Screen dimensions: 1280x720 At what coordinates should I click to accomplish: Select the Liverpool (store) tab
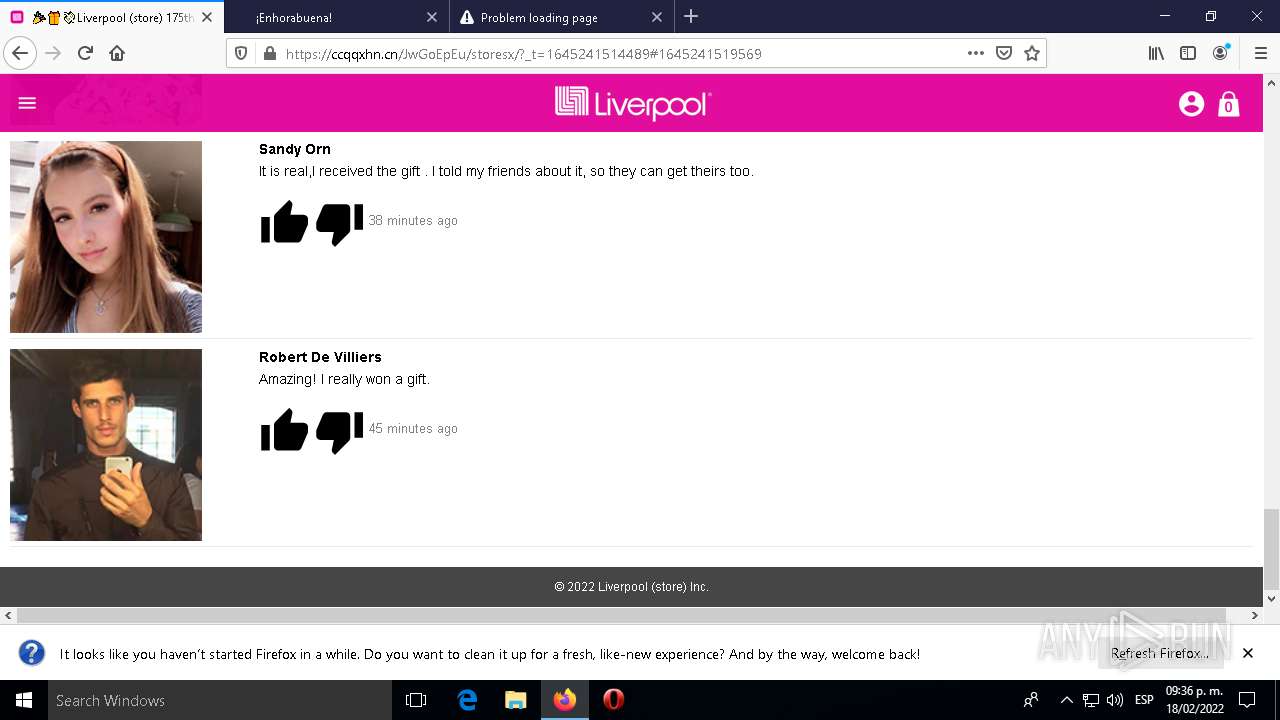[112, 17]
